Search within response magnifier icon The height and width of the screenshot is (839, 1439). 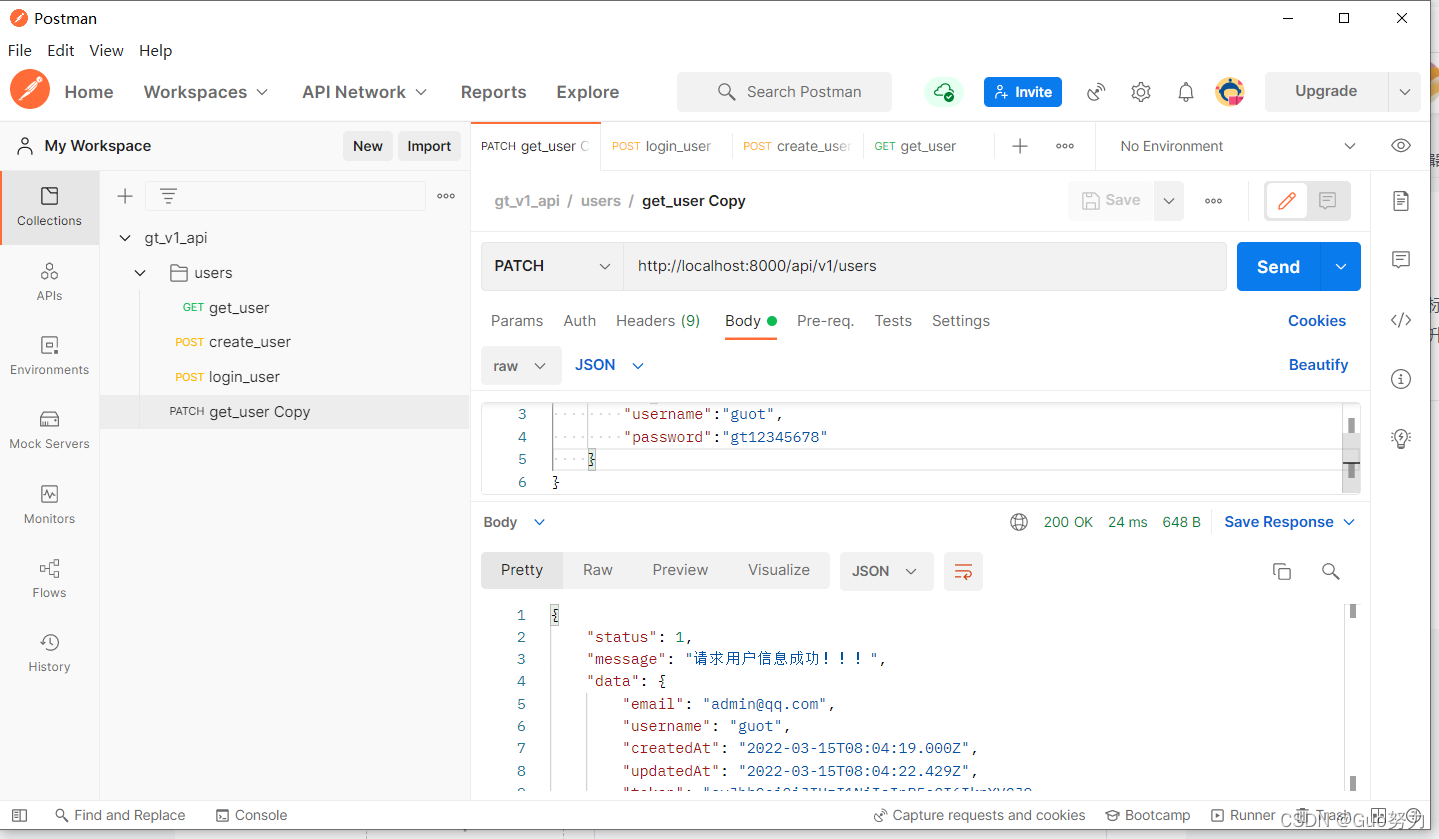click(1330, 571)
